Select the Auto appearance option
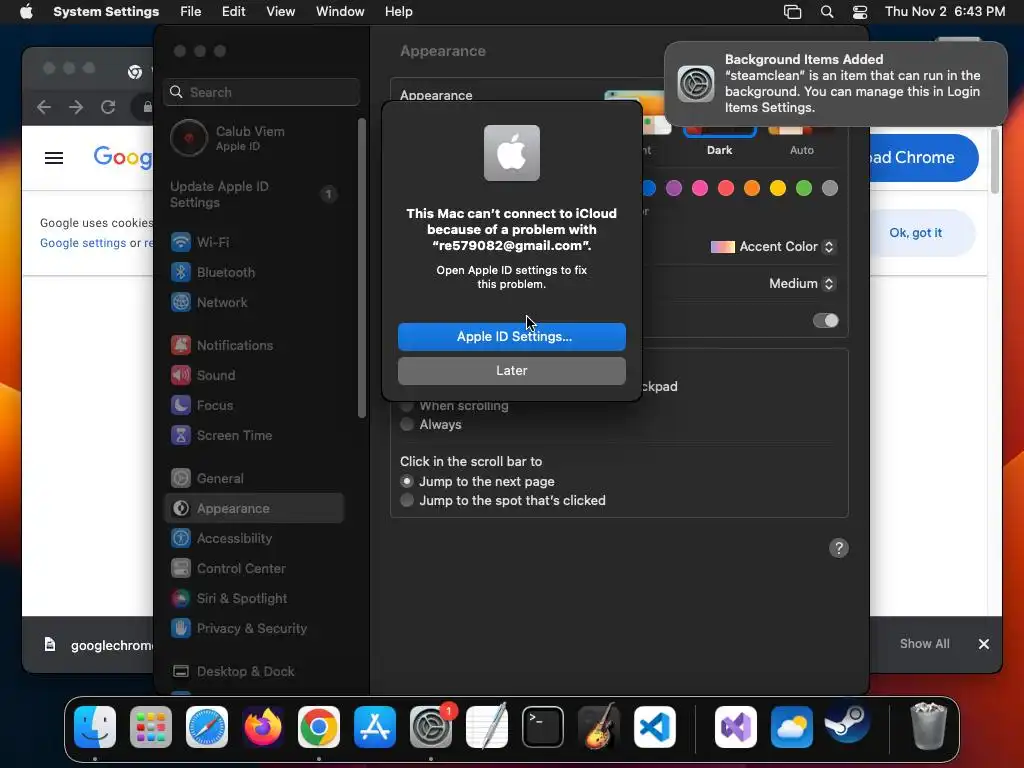This screenshot has width=1024, height=768. point(801,150)
